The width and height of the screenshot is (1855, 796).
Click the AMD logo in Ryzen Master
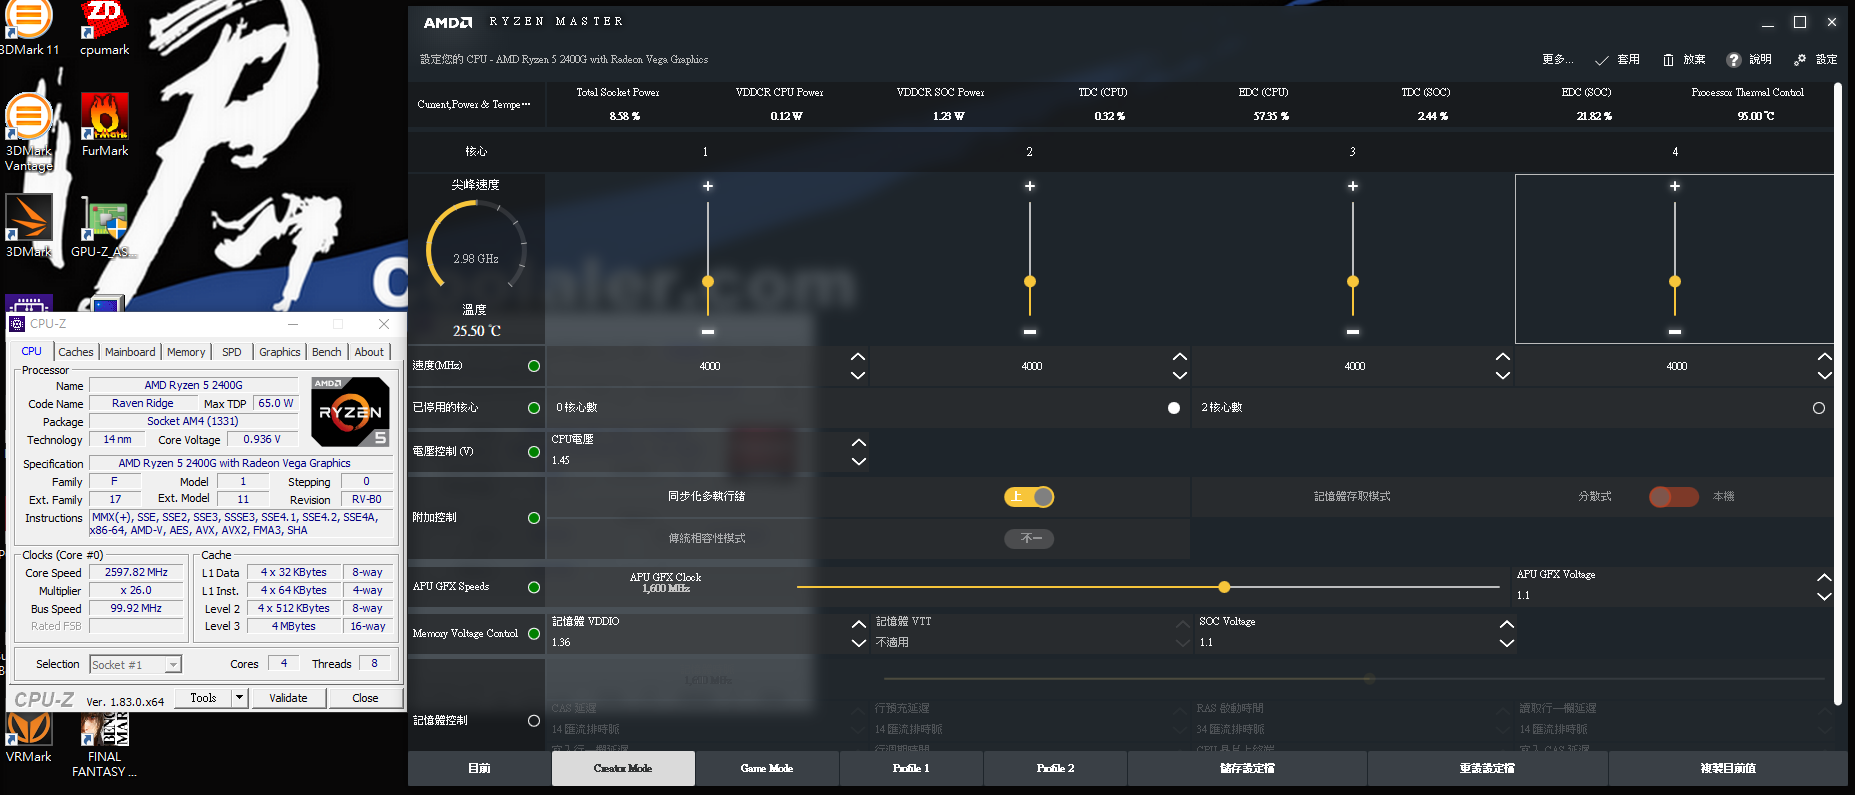click(x=447, y=22)
